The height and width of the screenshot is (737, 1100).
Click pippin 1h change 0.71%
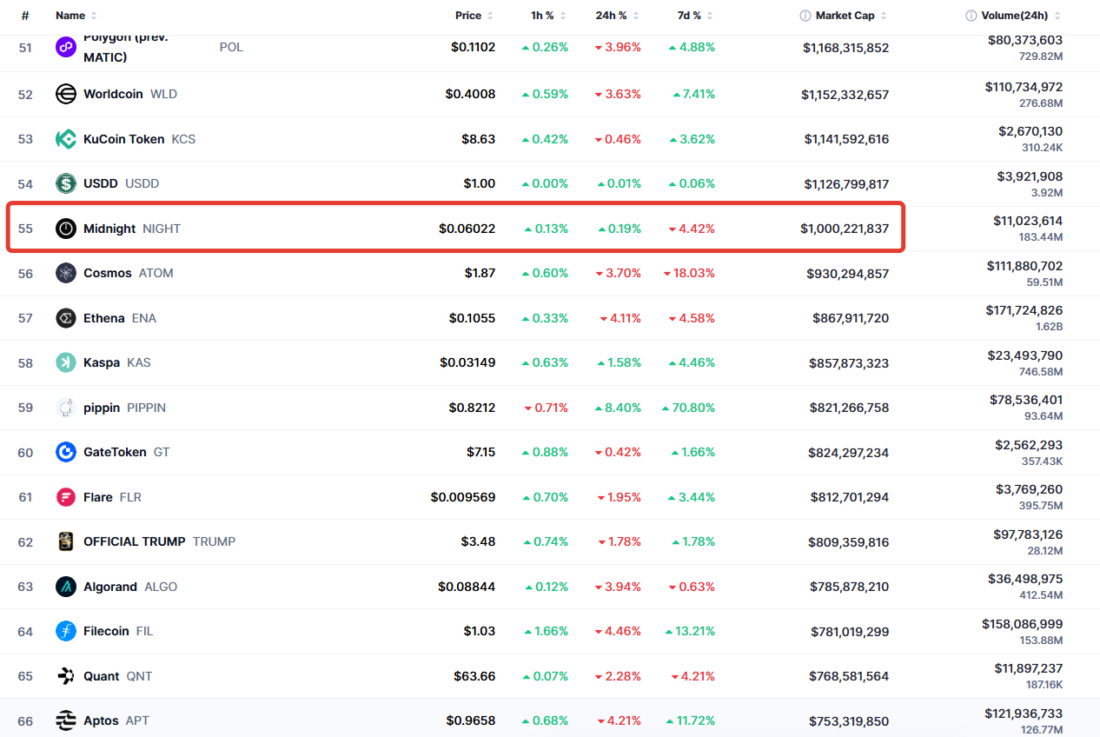(x=546, y=407)
